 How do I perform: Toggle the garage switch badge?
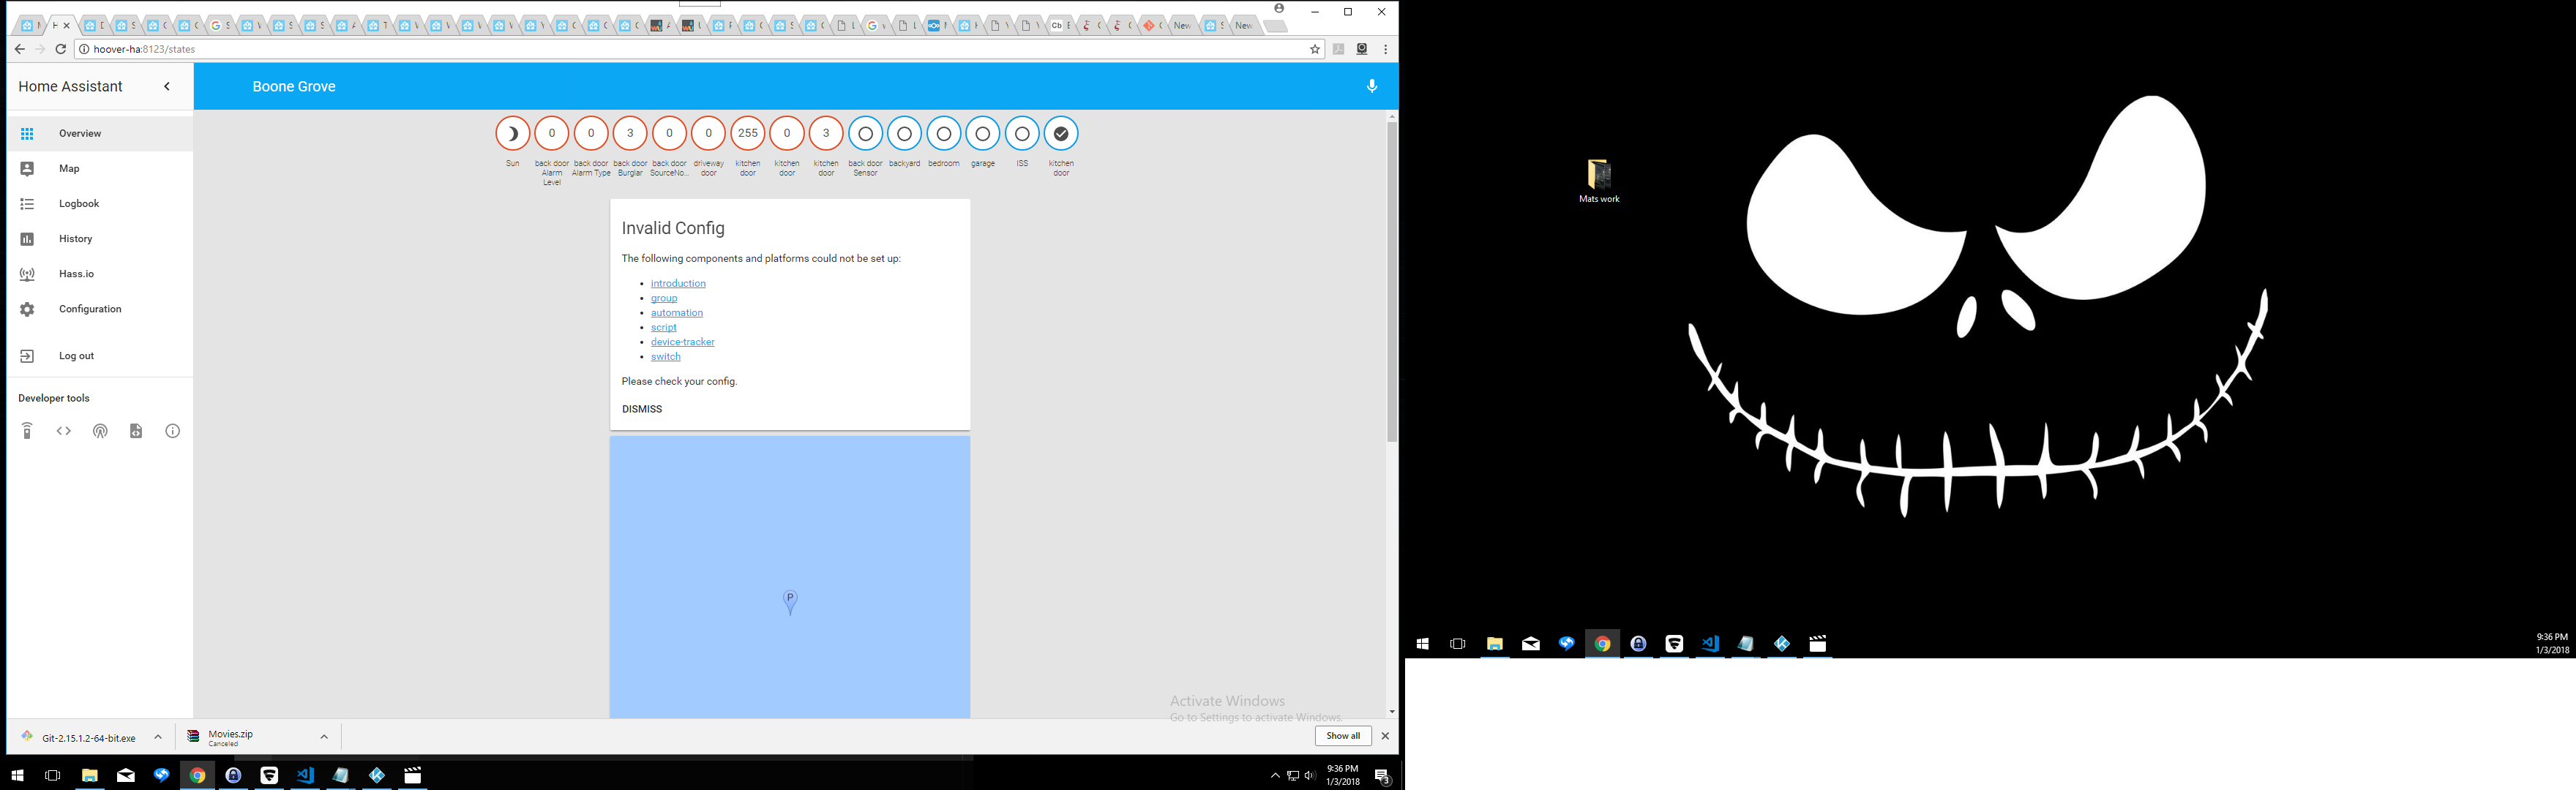click(x=982, y=132)
